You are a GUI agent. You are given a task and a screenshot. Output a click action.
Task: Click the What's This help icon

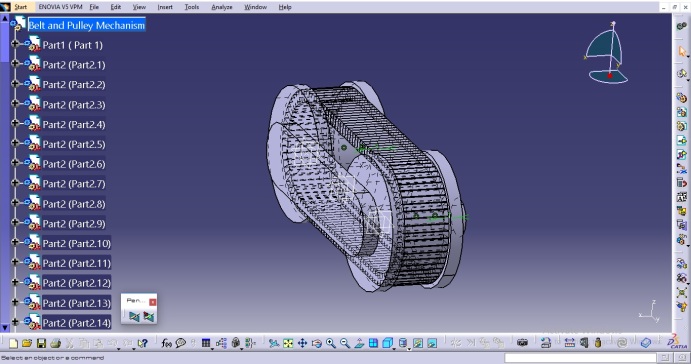[x=142, y=343]
